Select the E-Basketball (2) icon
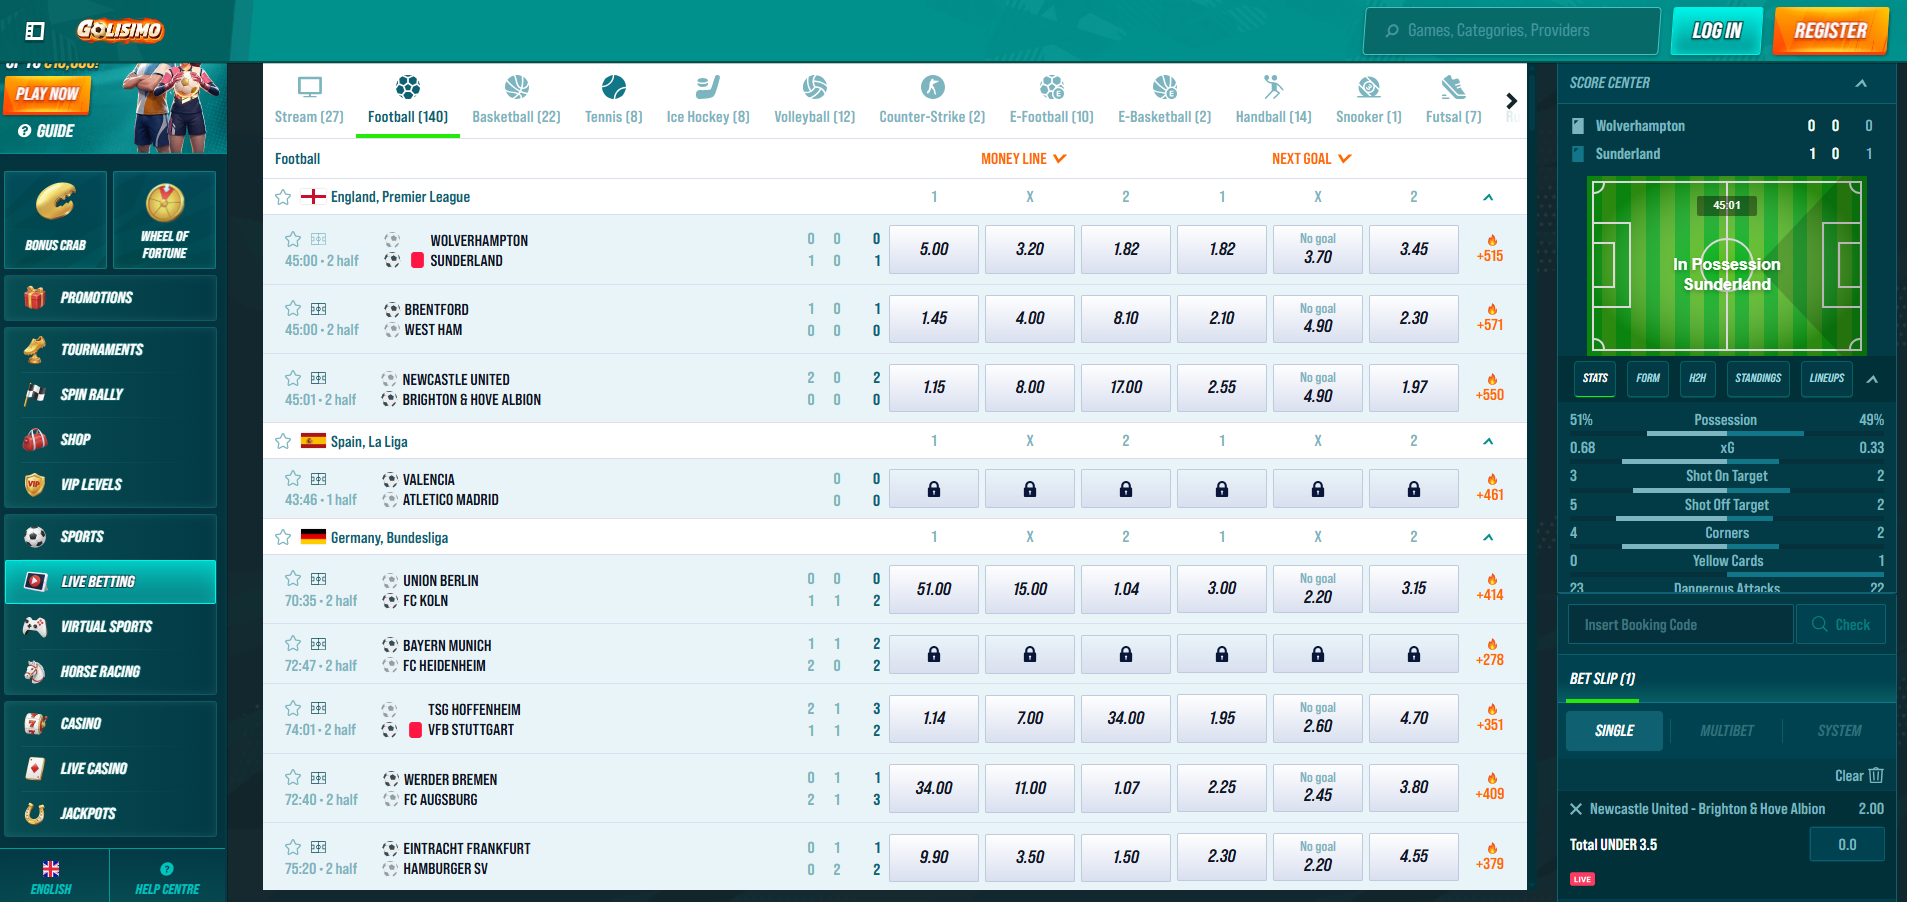1907x902 pixels. [x=1165, y=87]
